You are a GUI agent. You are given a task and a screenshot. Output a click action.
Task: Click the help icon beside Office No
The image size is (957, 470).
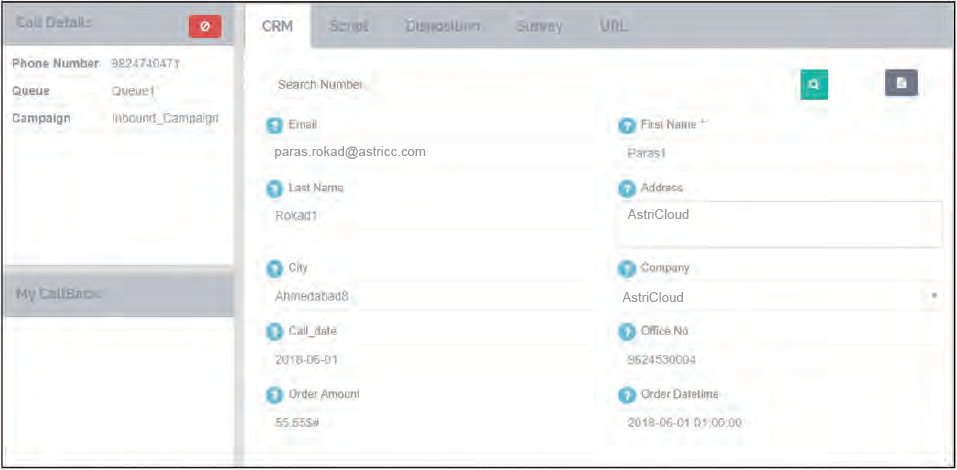point(627,332)
